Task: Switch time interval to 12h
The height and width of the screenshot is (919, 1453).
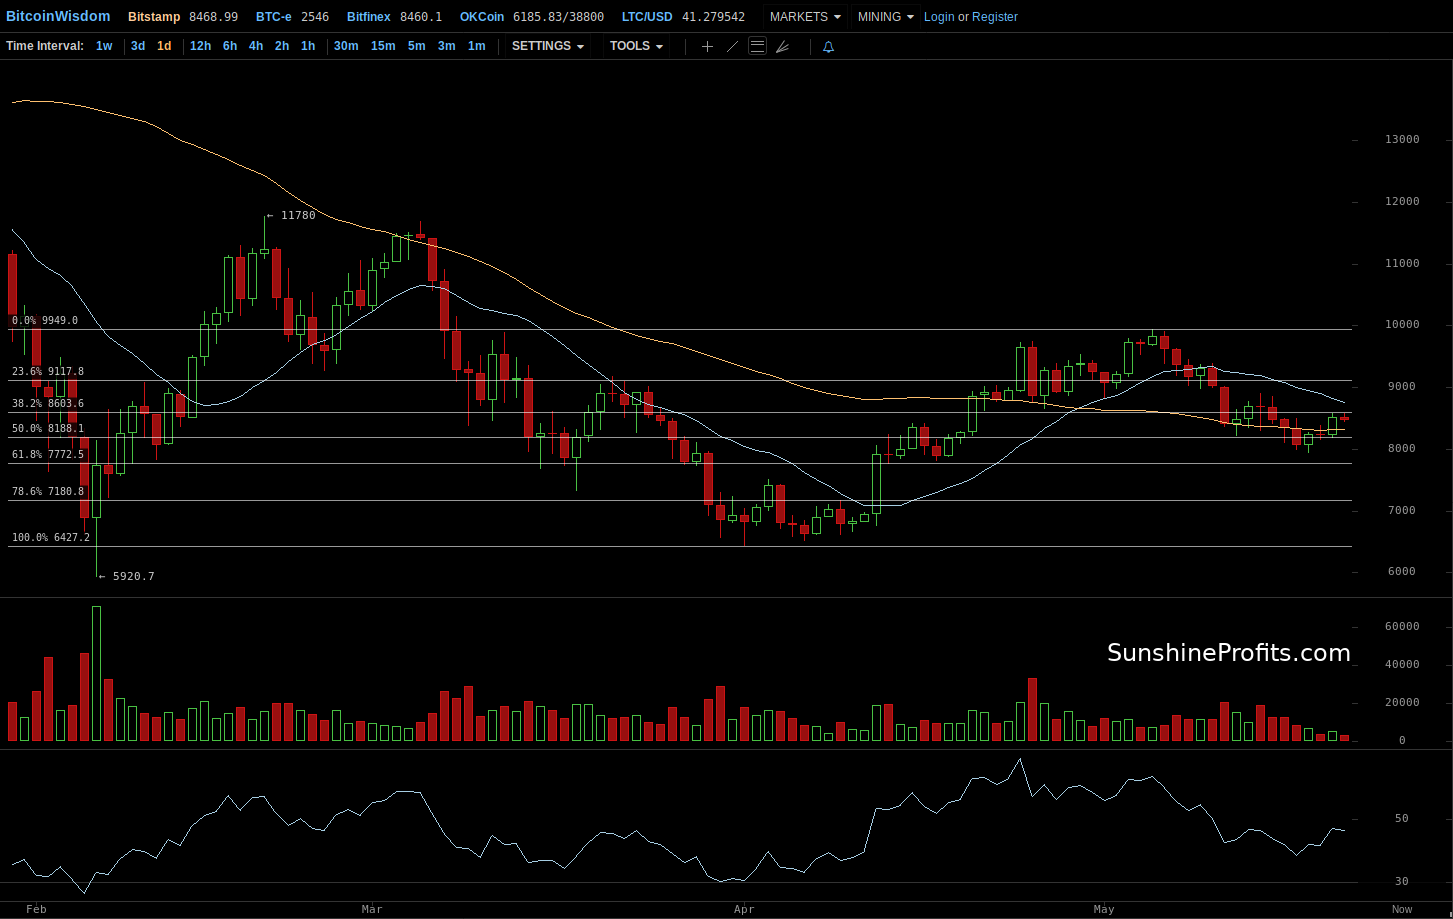Action: pos(200,46)
